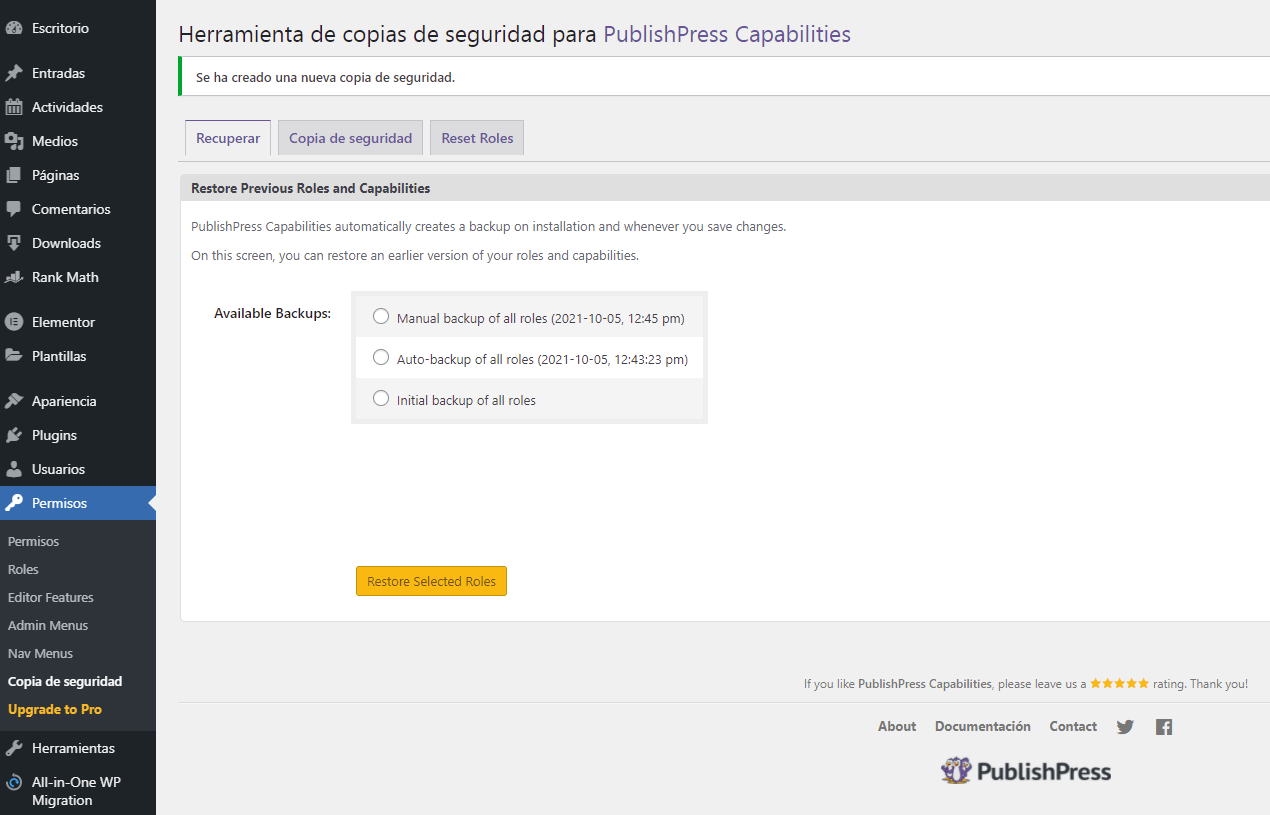Click the Entradas pushpin icon

point(14,73)
